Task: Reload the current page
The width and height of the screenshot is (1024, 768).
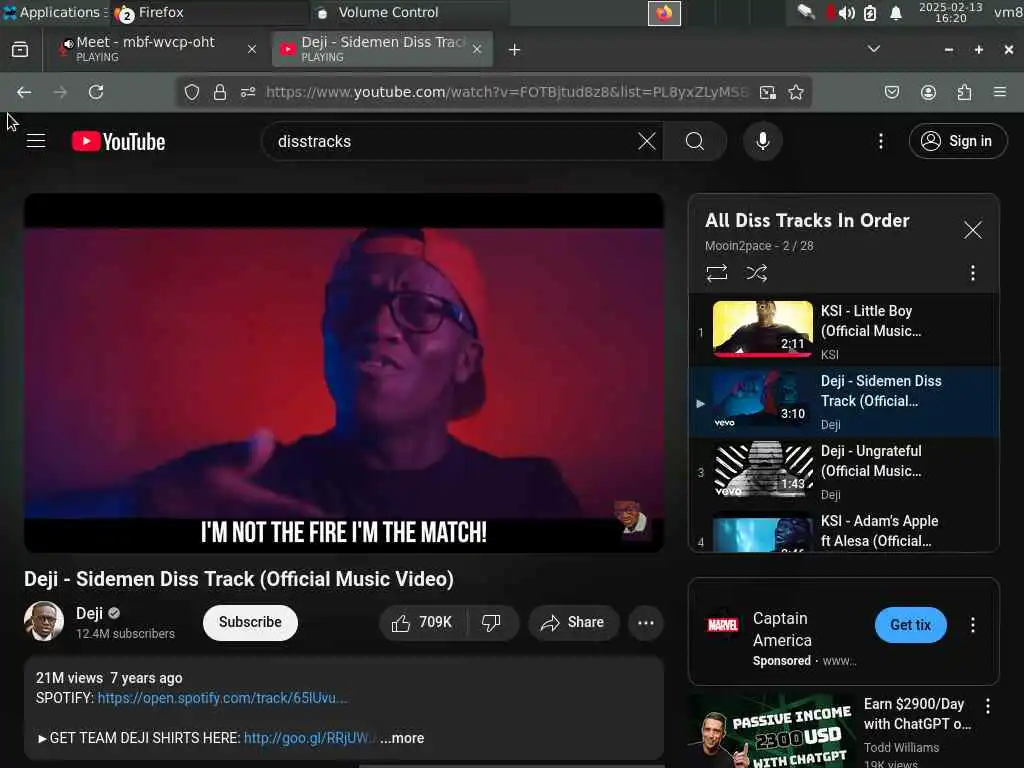Action: click(x=96, y=92)
